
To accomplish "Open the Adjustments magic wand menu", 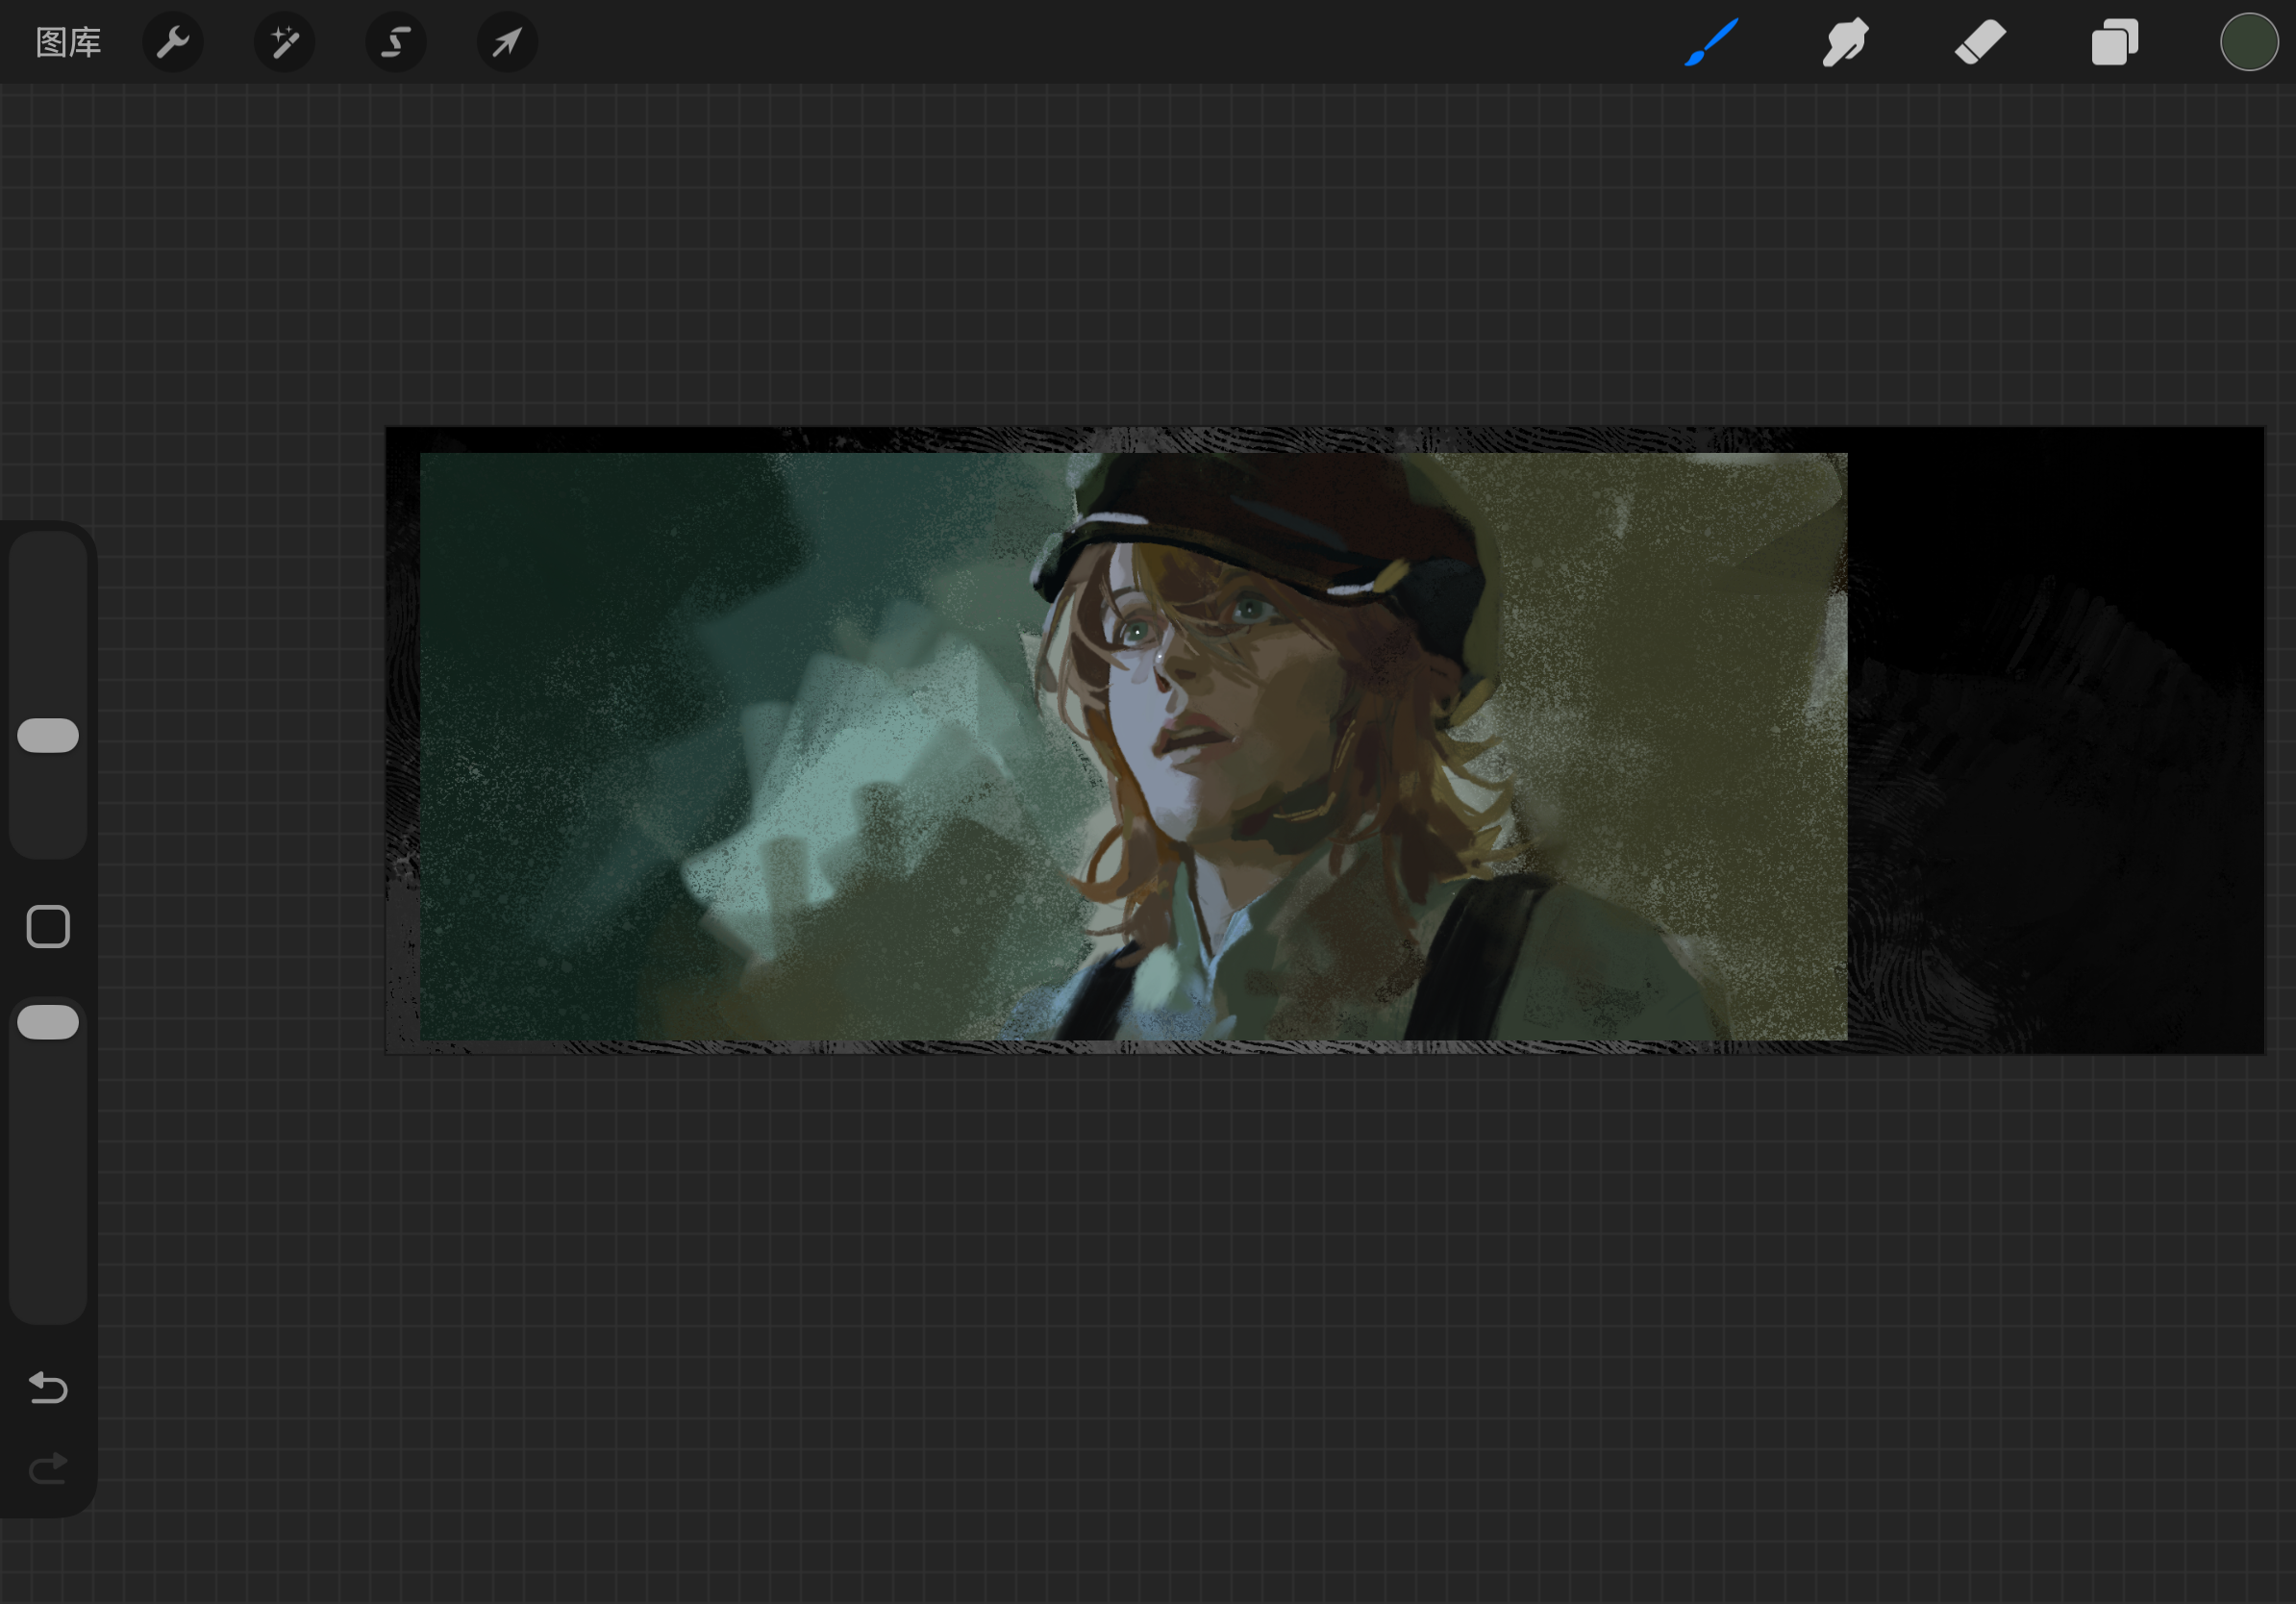I will coord(285,43).
